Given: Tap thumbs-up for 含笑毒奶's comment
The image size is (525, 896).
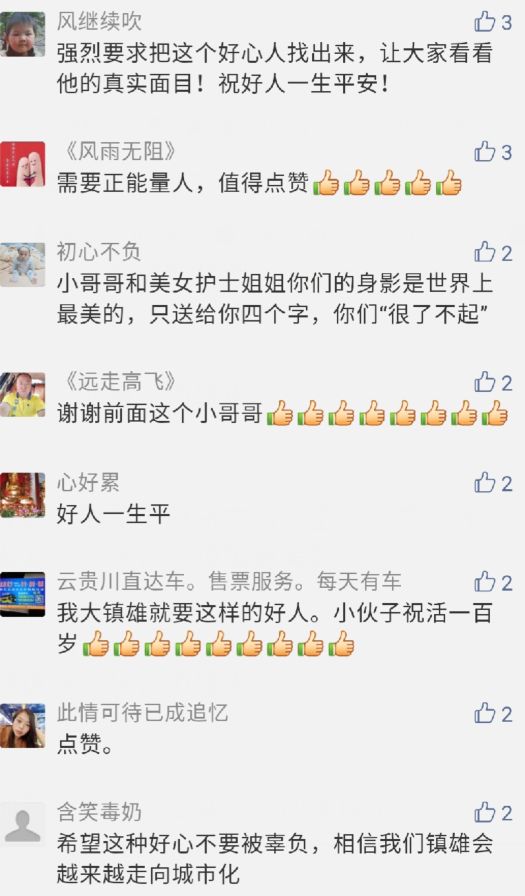Looking at the screenshot, I should [x=484, y=813].
